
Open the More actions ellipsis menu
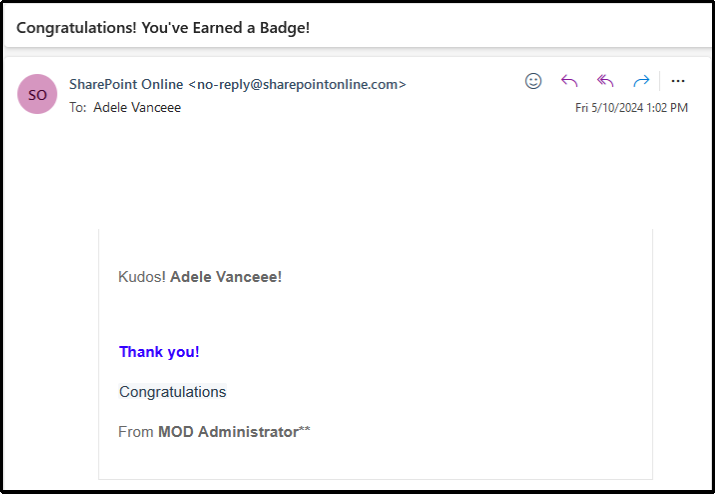[678, 81]
